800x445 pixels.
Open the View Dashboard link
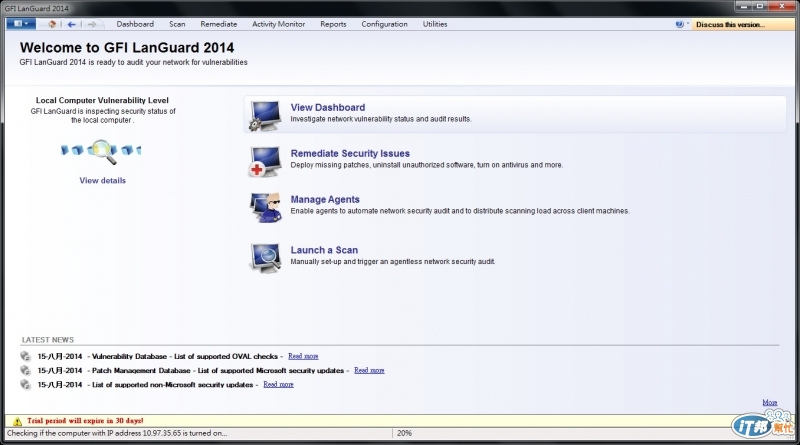(328, 108)
